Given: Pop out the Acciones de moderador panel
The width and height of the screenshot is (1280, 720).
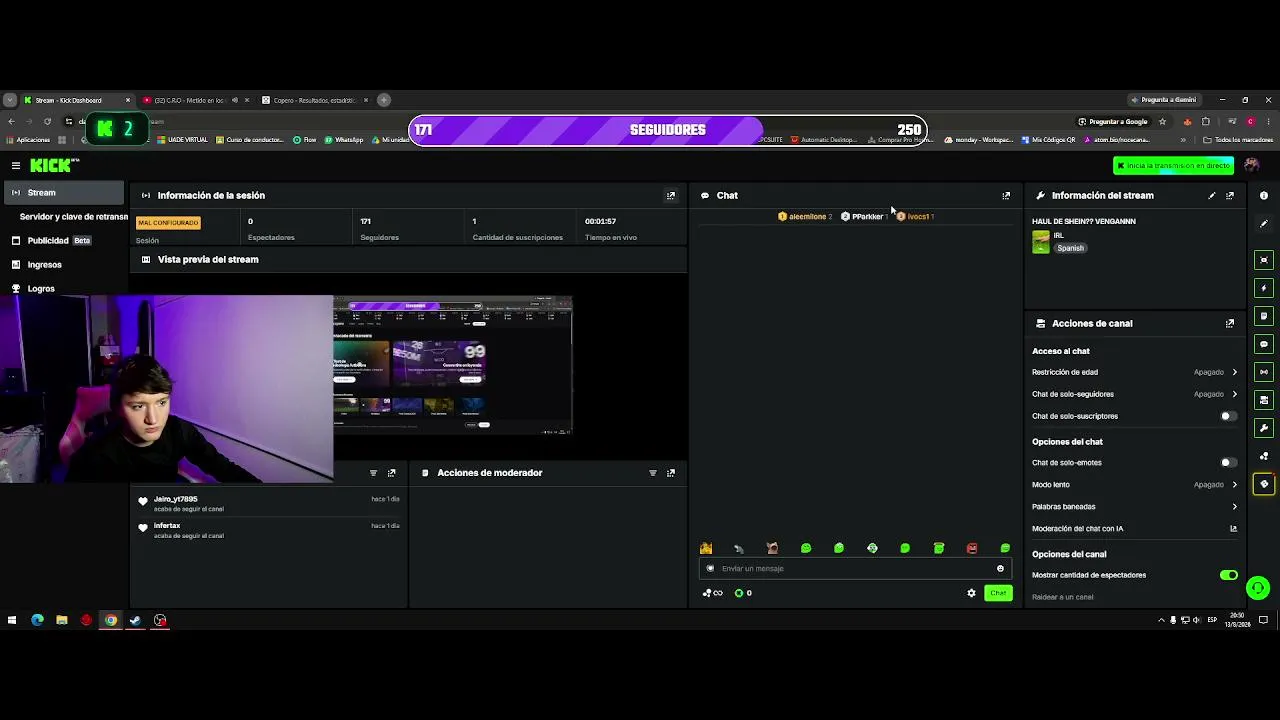Looking at the screenshot, I should click(x=671, y=473).
